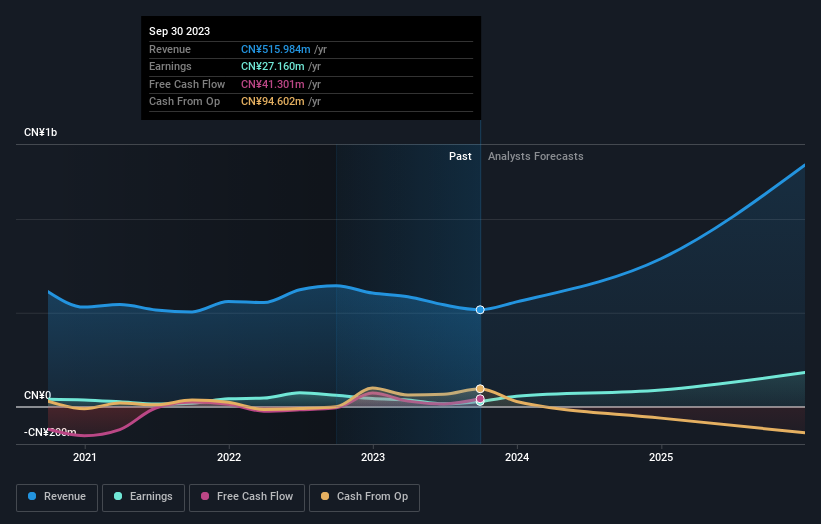The width and height of the screenshot is (821, 524).
Task: Click the CN¥41.301m free cash flow value
Action: pyautogui.click(x=272, y=84)
